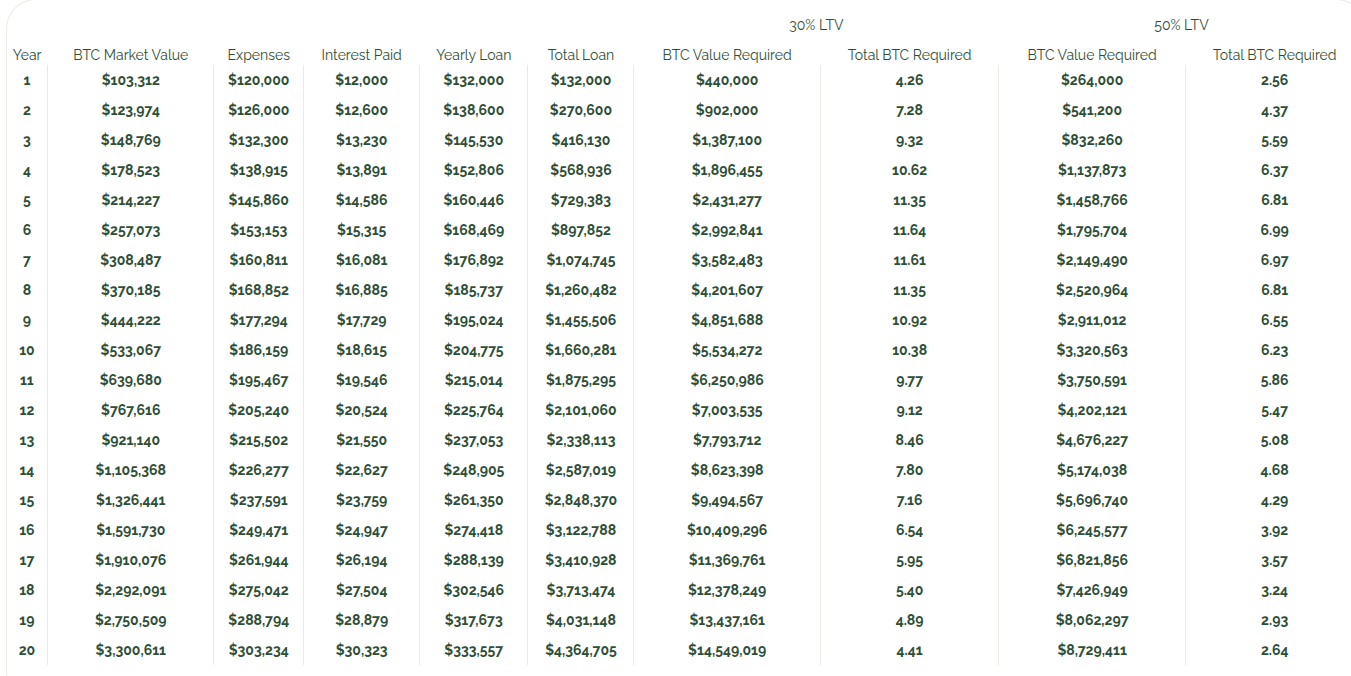
Task: Click the $264,000 value under 50% LTV
Action: (x=1092, y=80)
